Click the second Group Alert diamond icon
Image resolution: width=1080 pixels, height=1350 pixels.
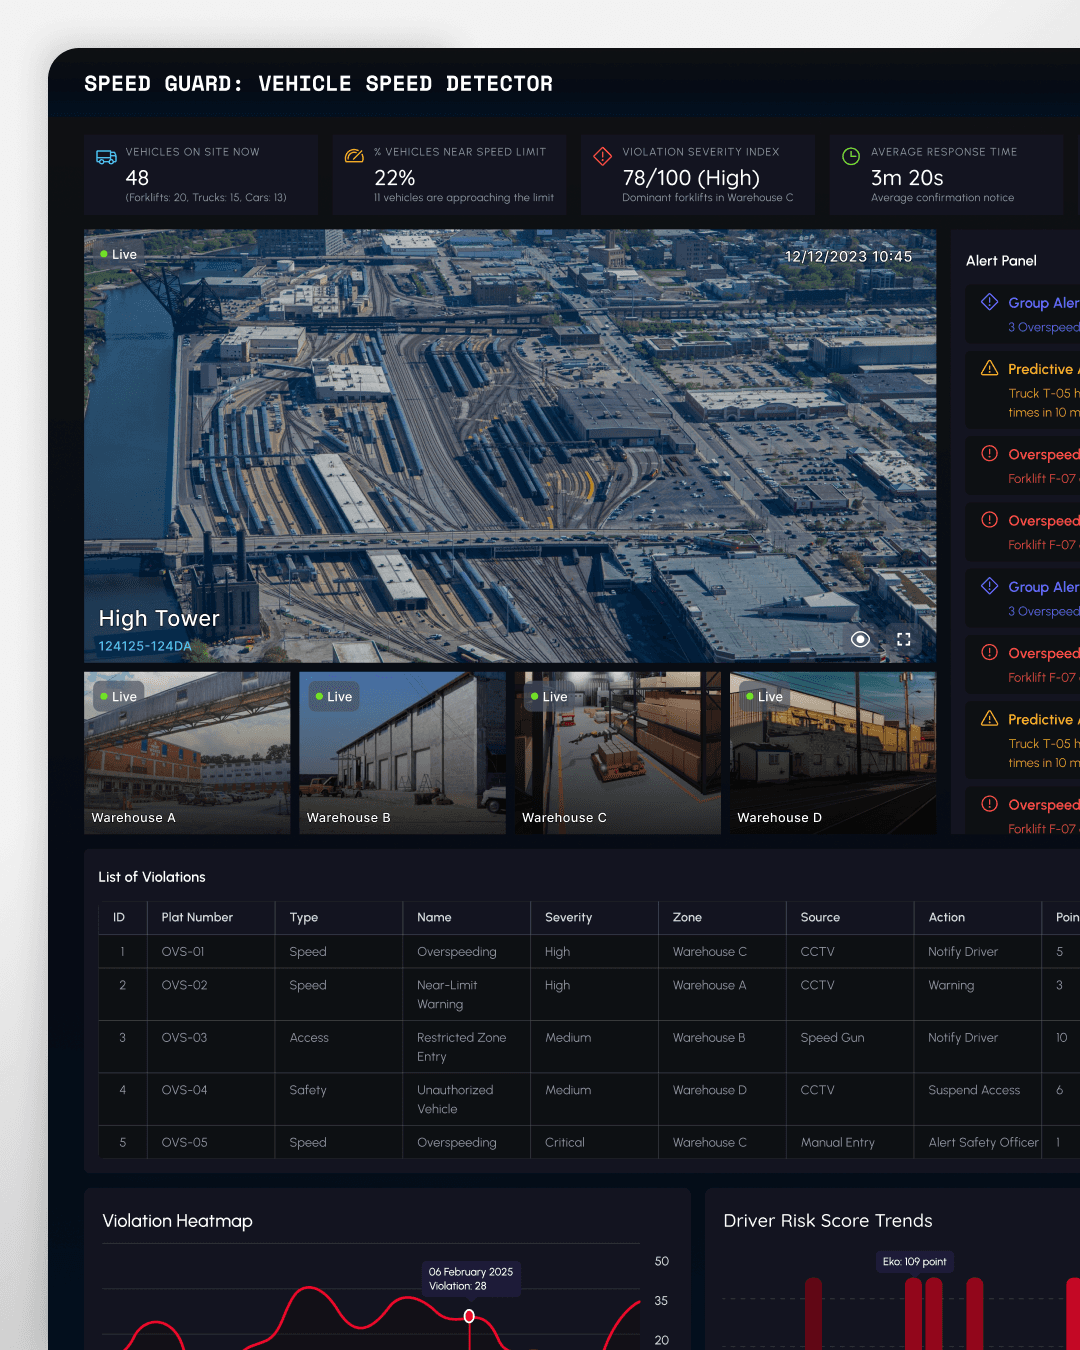(990, 585)
